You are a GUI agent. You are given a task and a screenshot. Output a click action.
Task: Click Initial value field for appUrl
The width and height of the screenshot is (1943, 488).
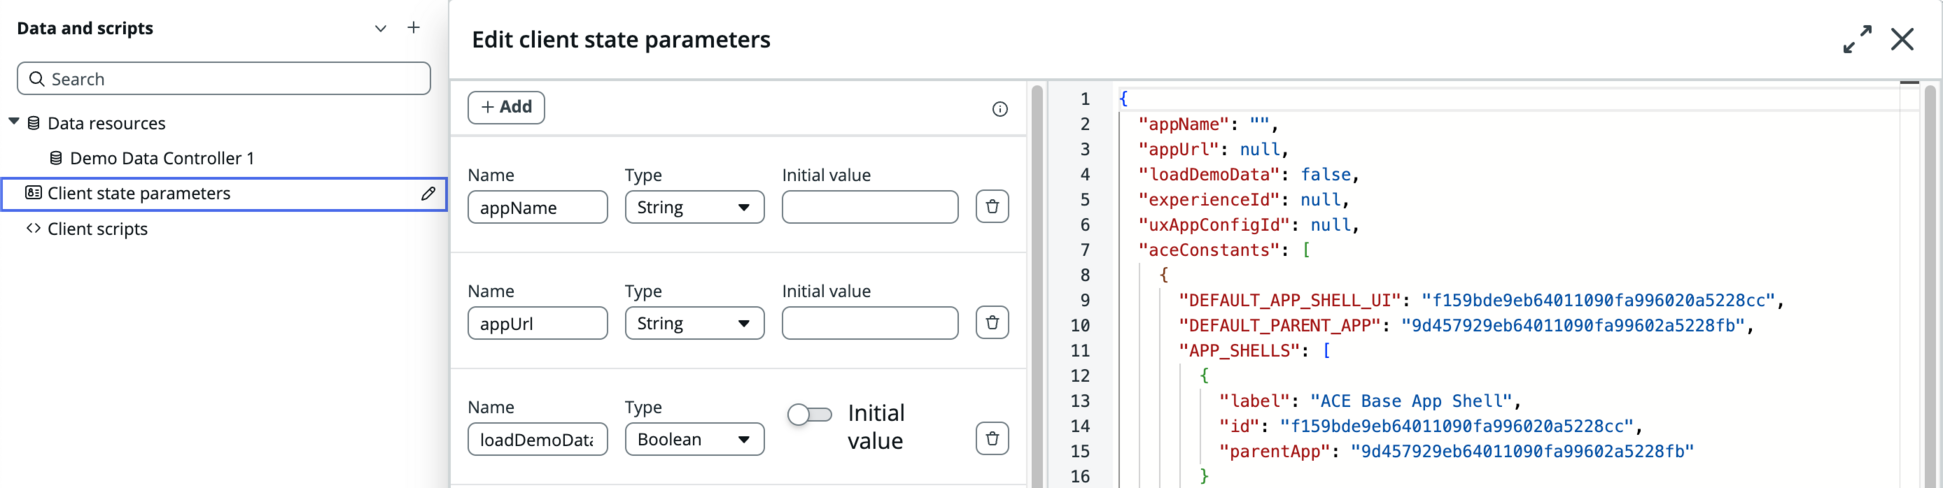click(x=870, y=323)
